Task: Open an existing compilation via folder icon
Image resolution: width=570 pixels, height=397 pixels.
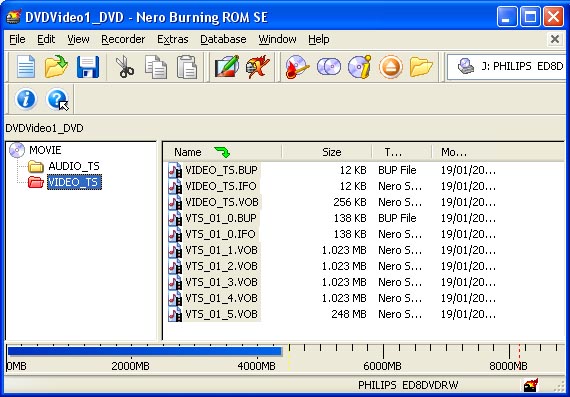Action: [x=56, y=67]
